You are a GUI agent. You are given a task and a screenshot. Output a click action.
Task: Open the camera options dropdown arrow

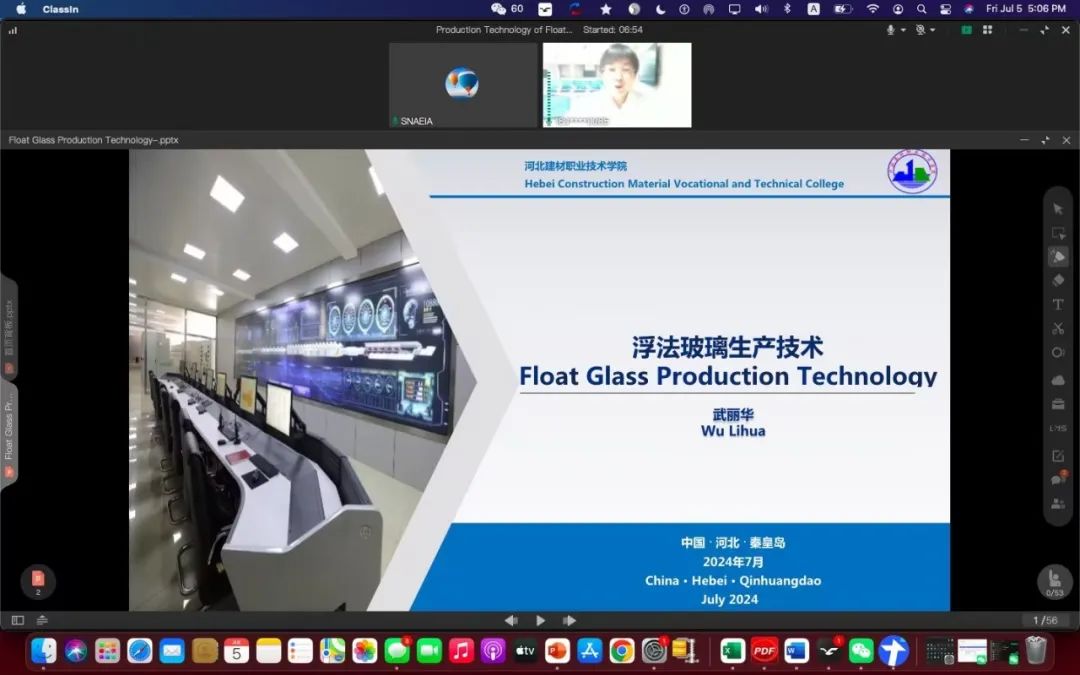tap(933, 30)
